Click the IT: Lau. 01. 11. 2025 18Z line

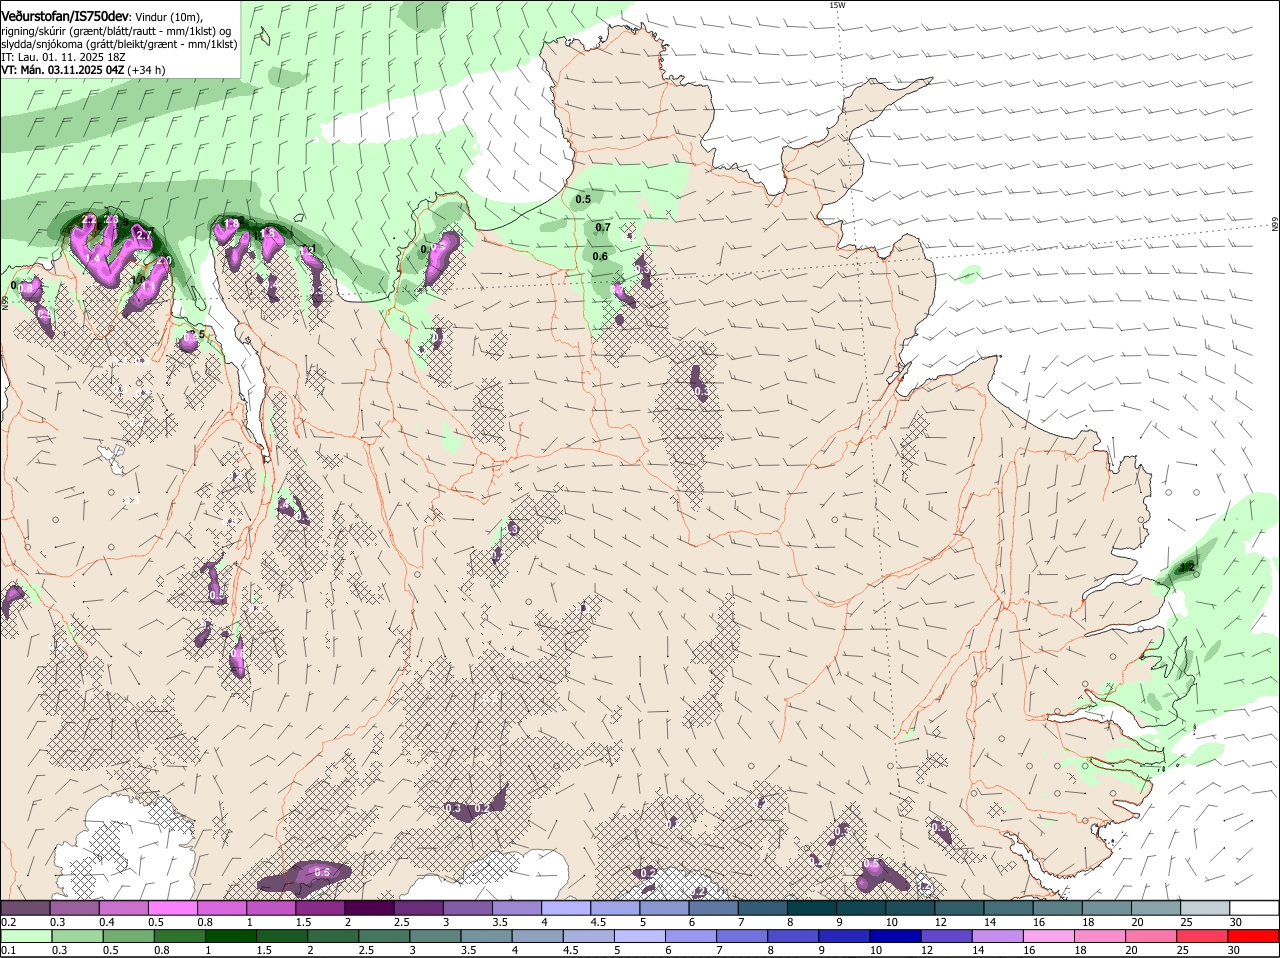[63, 57]
